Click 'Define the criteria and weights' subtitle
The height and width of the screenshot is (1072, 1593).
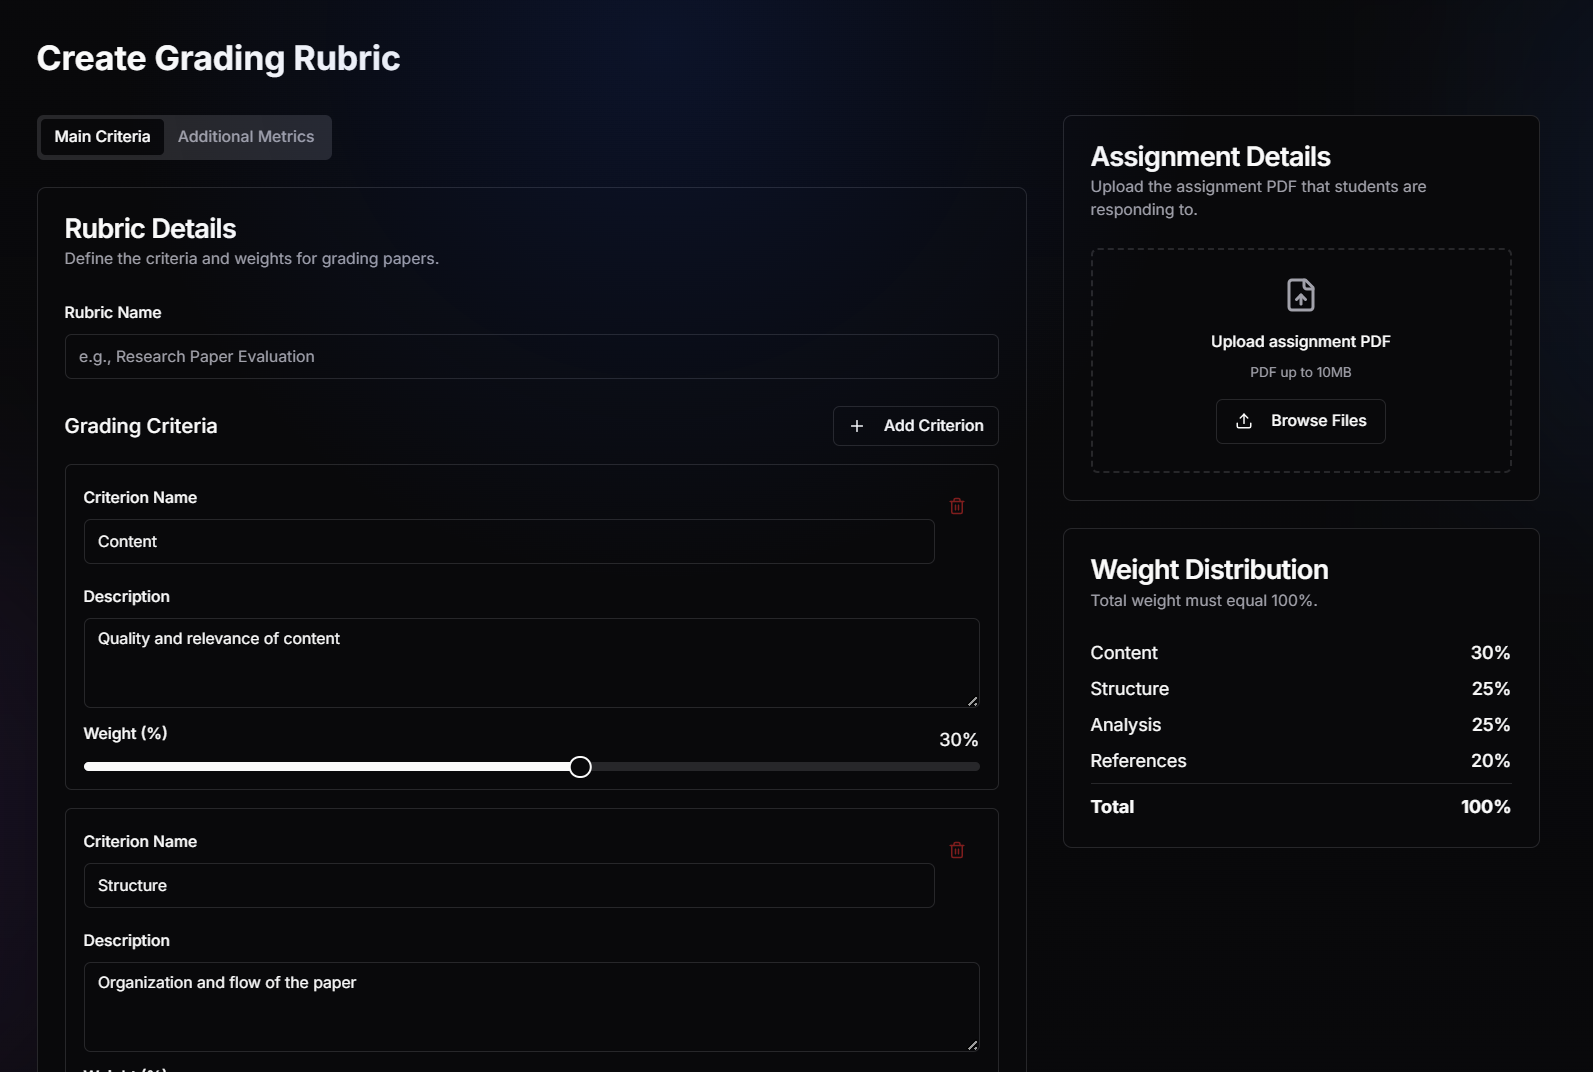coord(252,259)
